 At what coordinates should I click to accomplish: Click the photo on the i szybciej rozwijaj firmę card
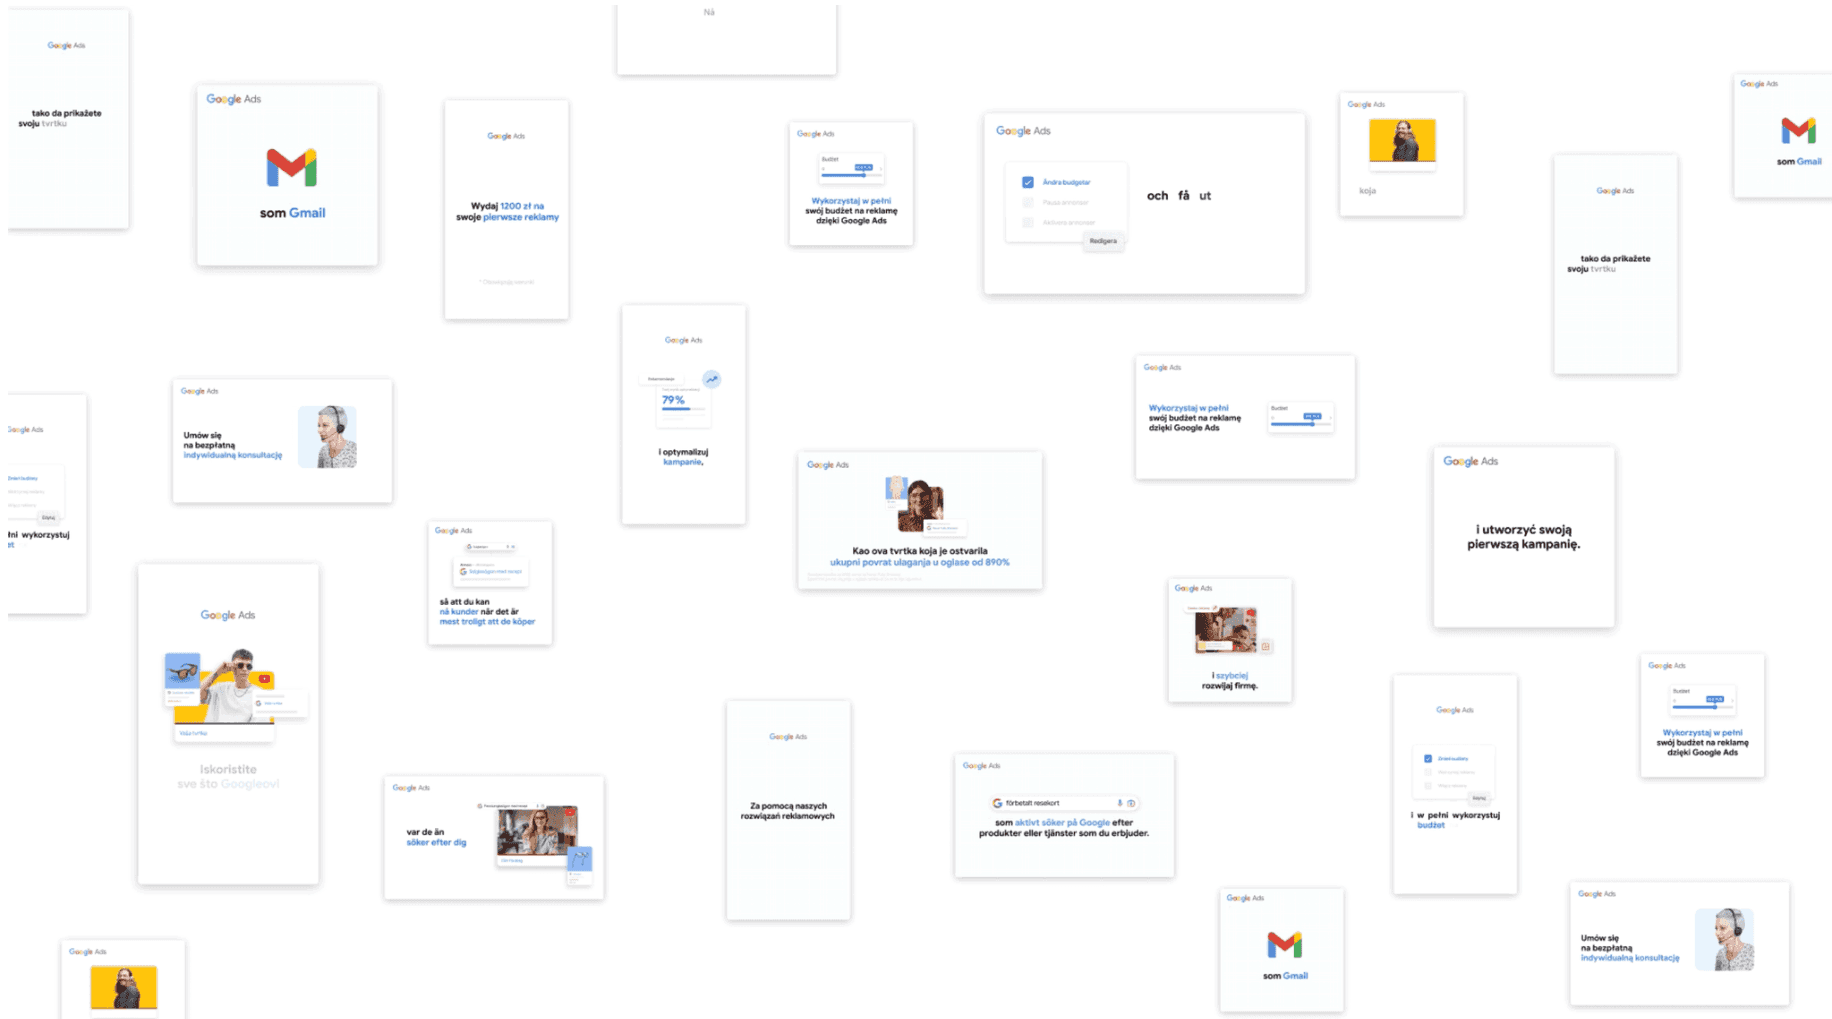tap(1225, 629)
